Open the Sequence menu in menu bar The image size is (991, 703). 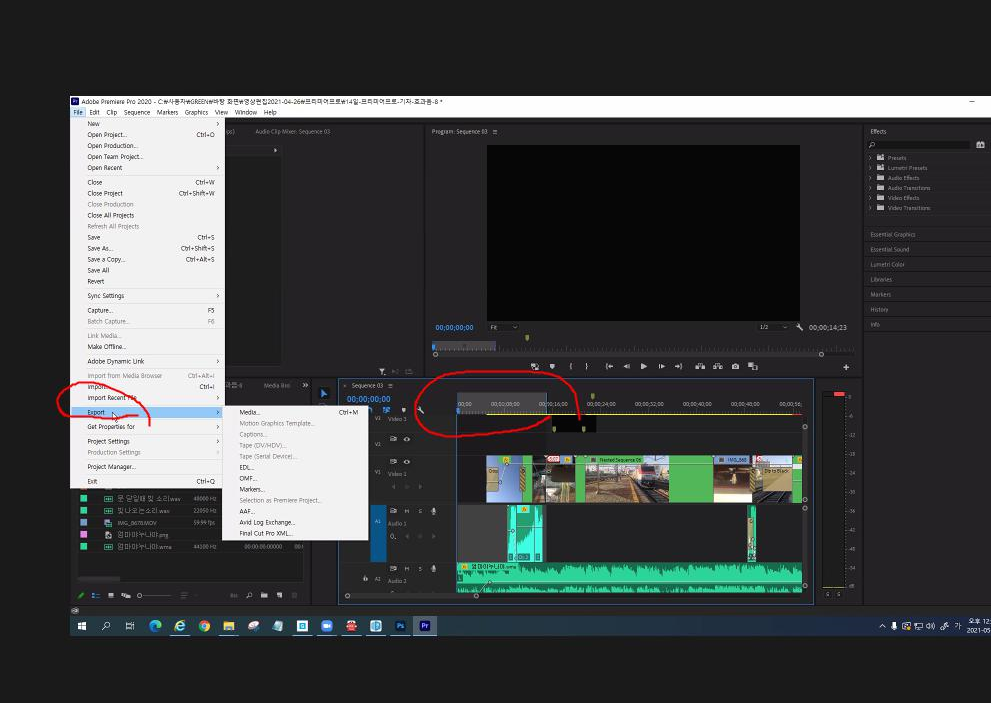pyautogui.click(x=137, y=113)
